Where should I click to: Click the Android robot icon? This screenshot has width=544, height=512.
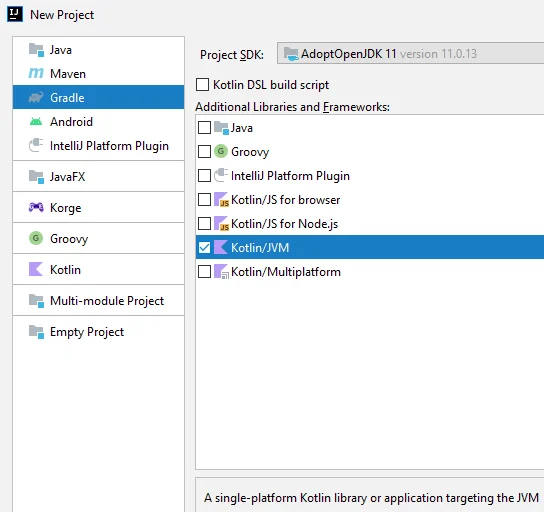point(36,122)
